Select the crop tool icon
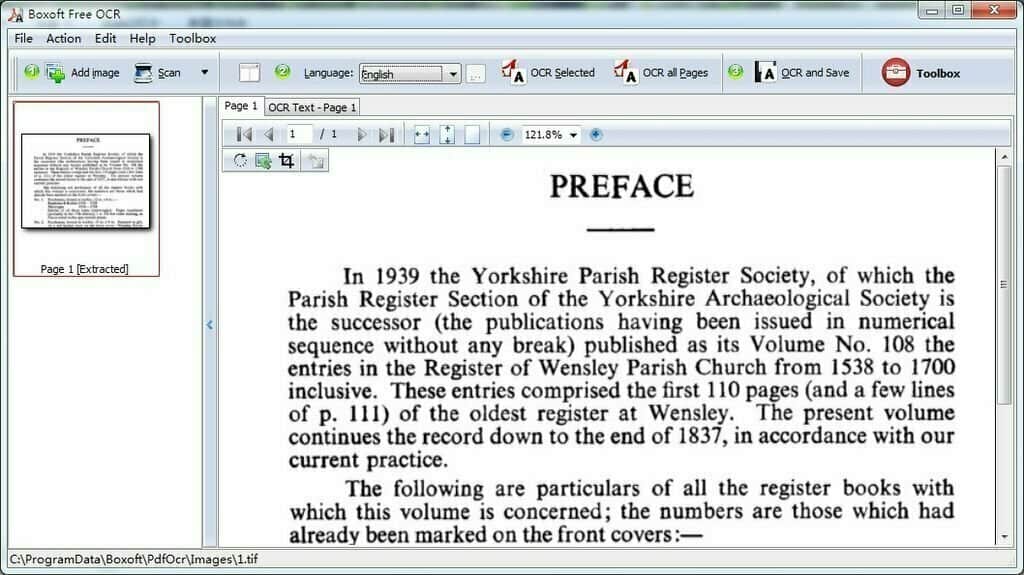 (287, 160)
